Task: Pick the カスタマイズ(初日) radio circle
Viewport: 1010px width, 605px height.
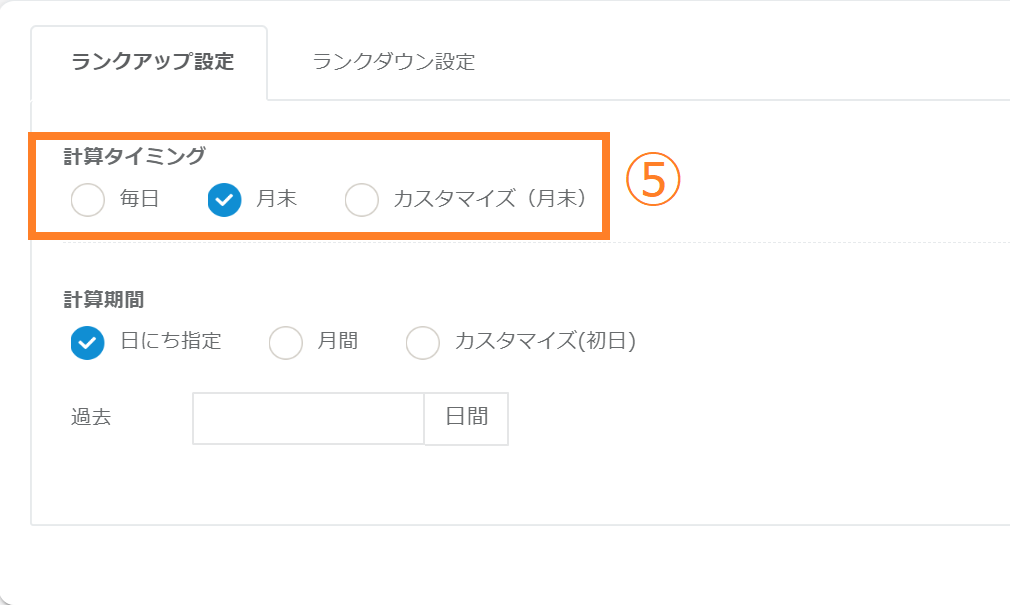Action: [423, 342]
